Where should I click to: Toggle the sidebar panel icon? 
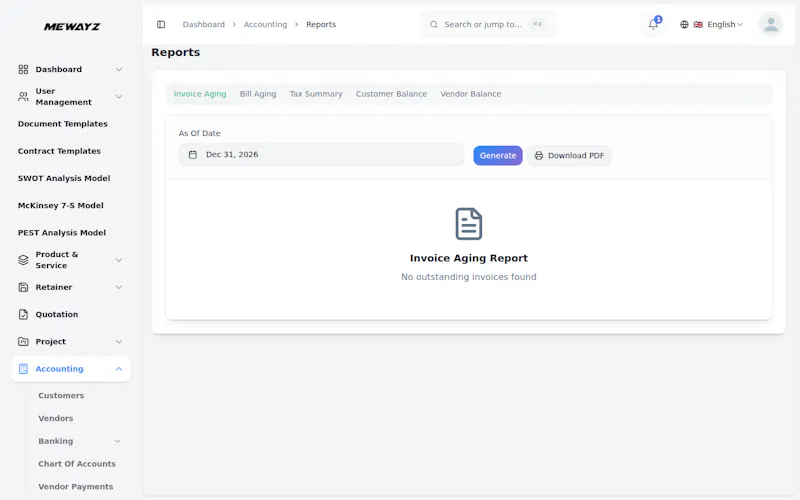[x=161, y=24]
